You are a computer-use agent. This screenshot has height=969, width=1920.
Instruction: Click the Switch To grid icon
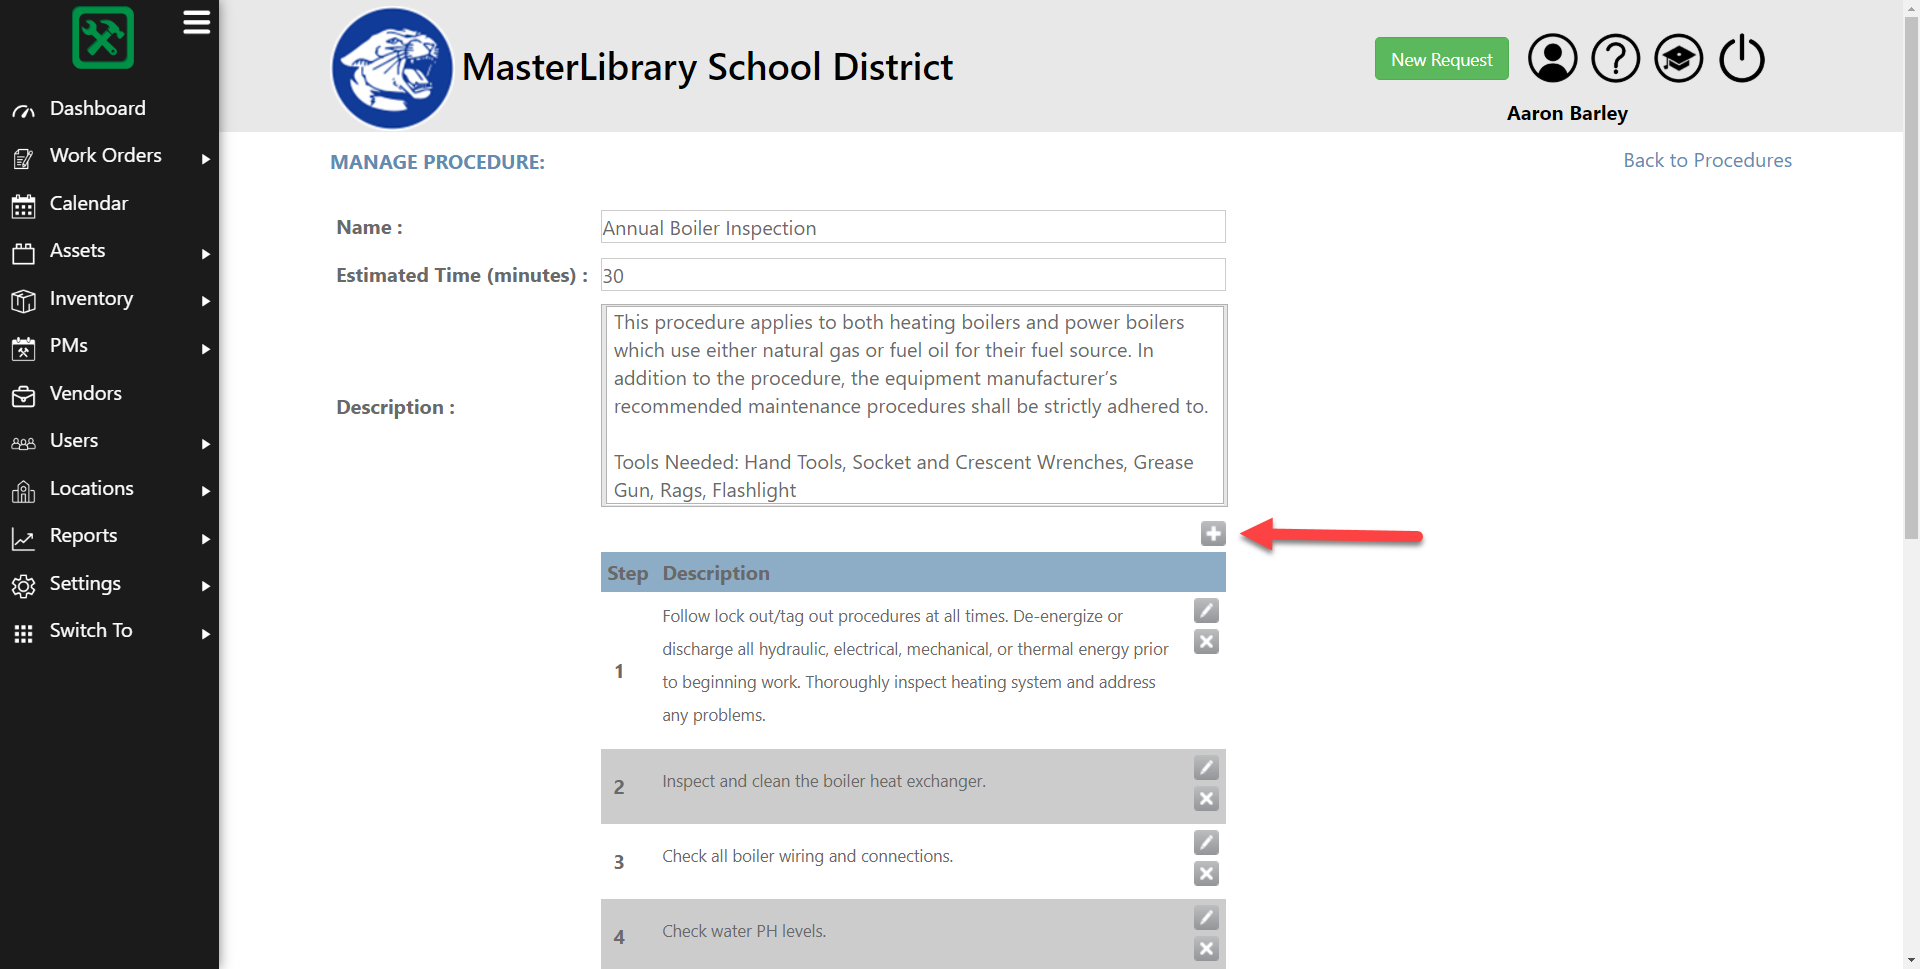(x=23, y=633)
